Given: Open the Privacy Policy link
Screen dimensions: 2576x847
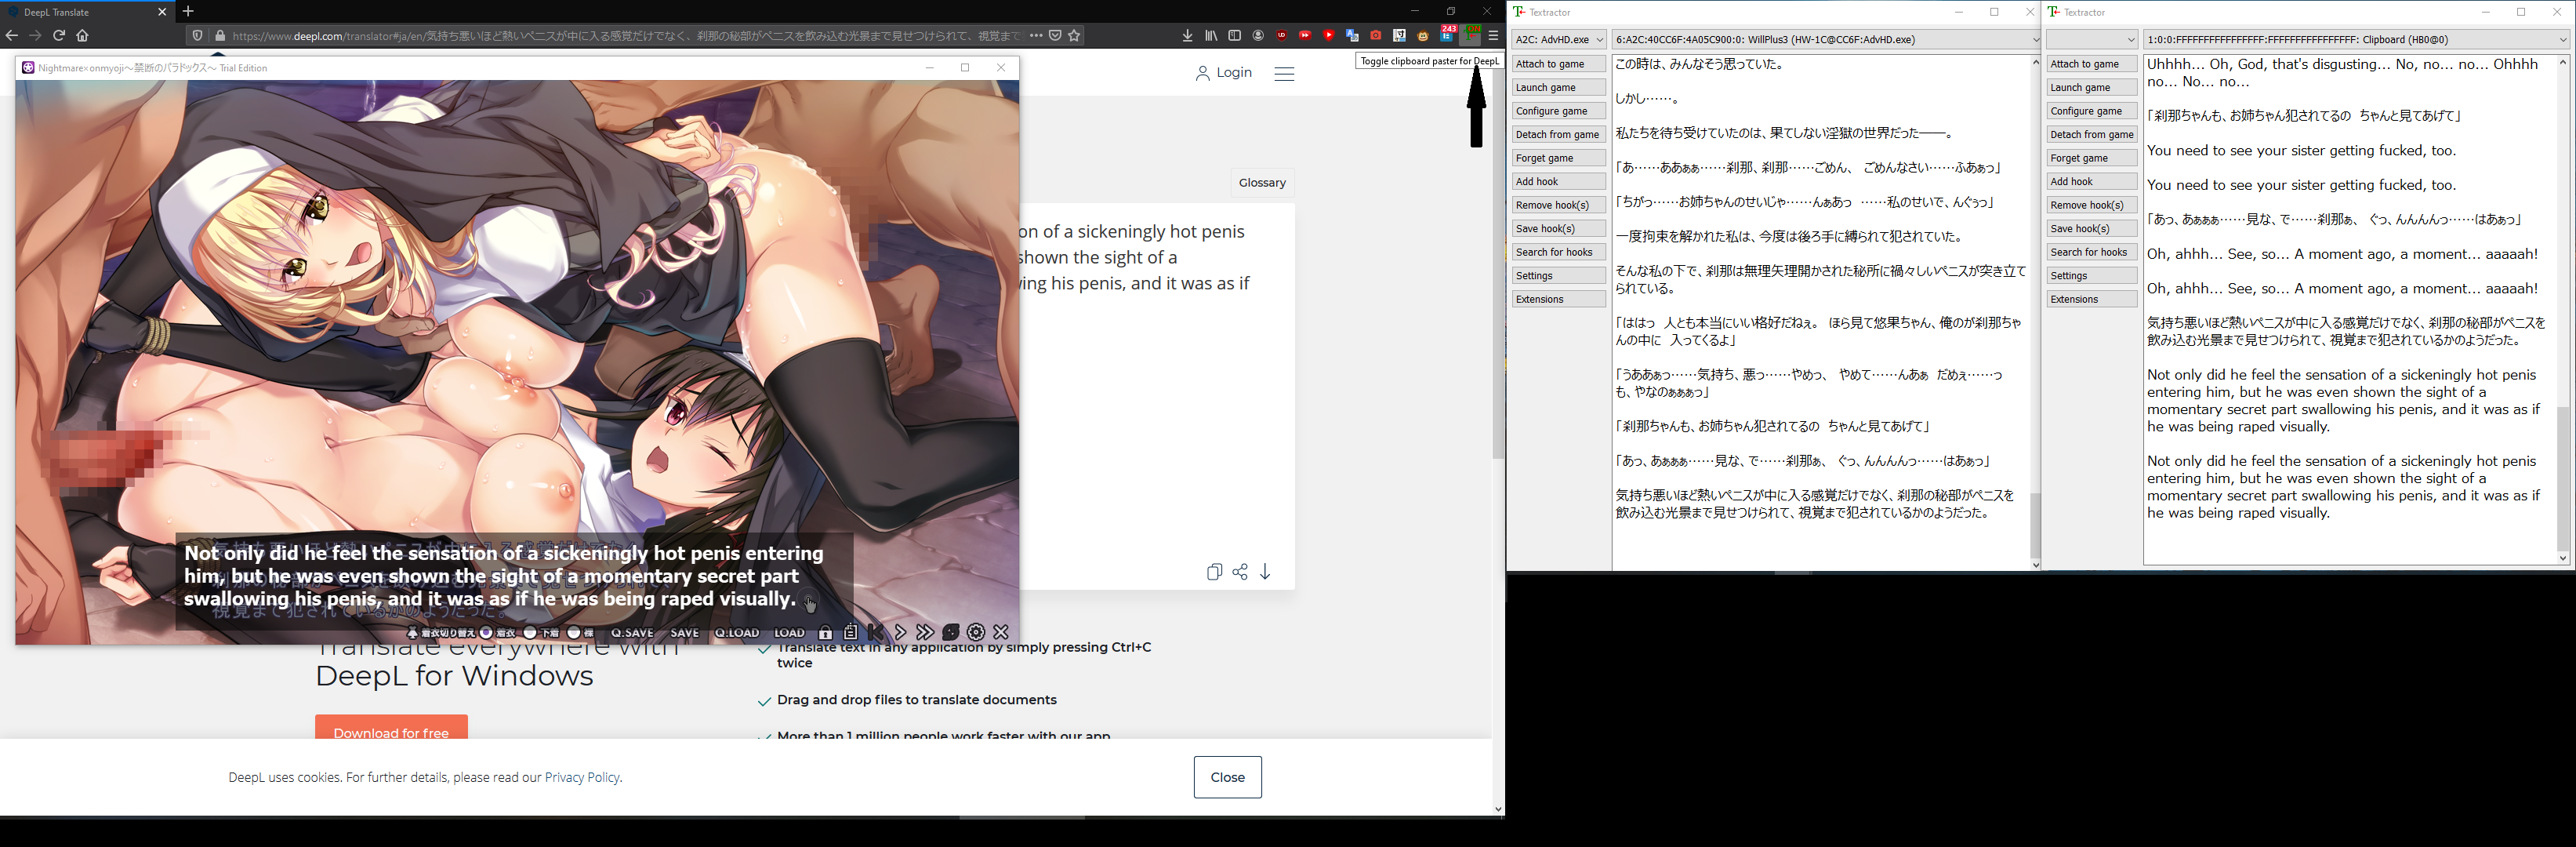Looking at the screenshot, I should pos(582,777).
